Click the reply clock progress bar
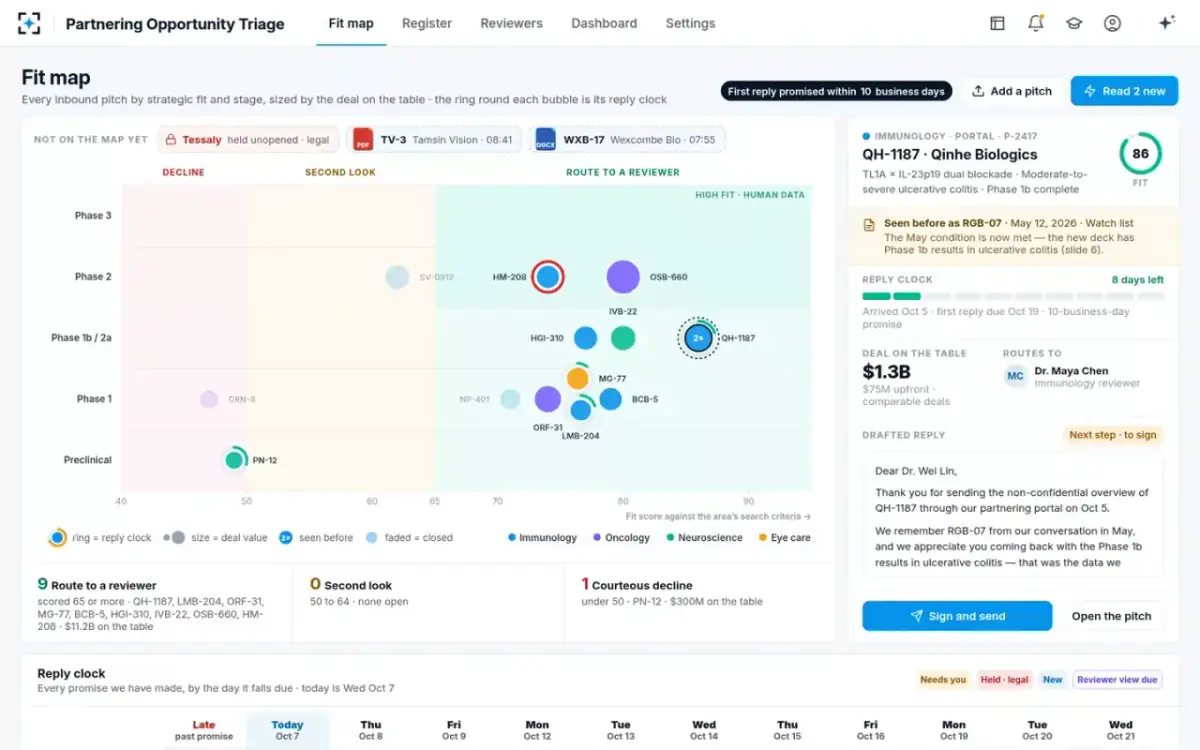 tap(1013, 297)
